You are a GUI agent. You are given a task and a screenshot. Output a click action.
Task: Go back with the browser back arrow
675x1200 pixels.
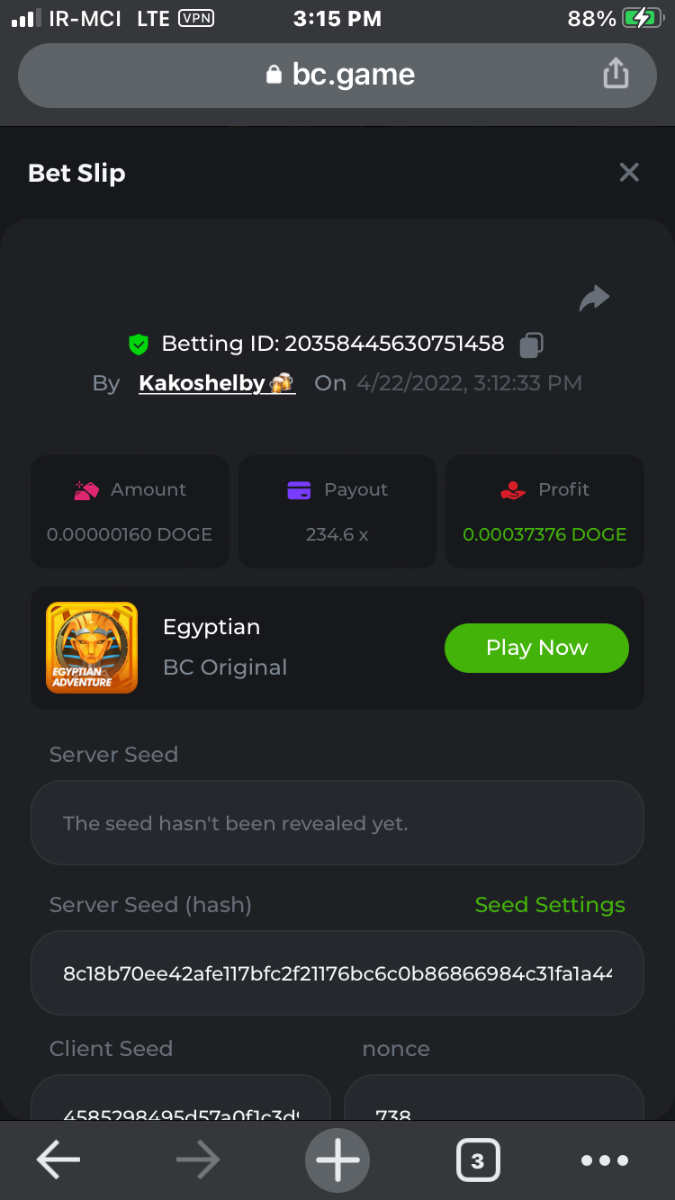(x=59, y=1160)
